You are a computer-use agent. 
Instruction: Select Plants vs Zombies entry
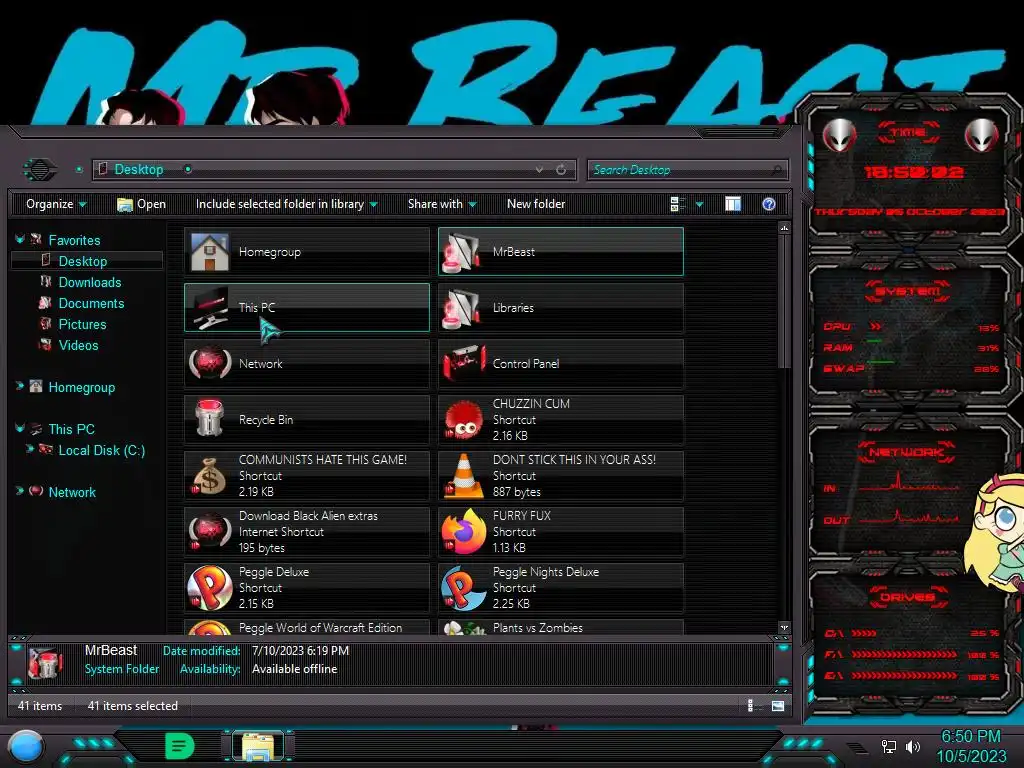[x=560, y=627]
